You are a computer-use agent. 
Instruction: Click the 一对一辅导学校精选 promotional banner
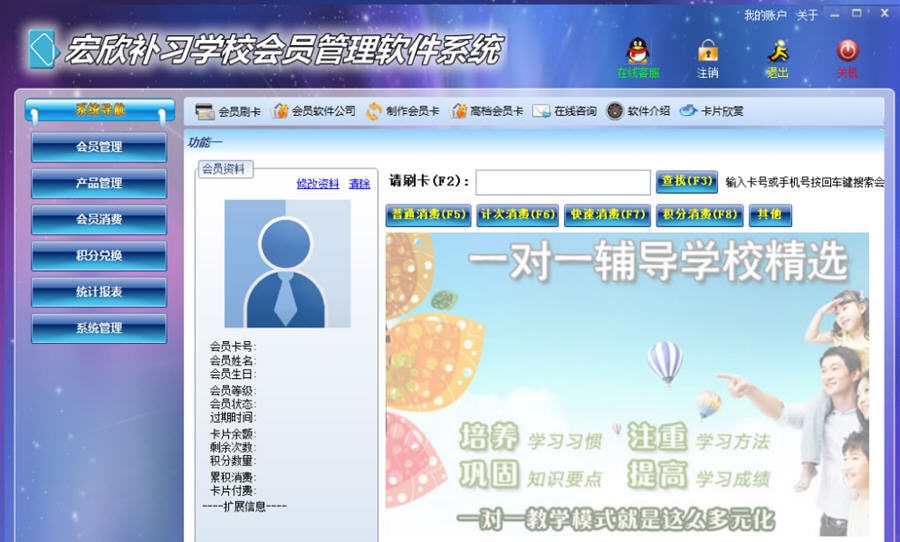pyautogui.click(x=627, y=386)
